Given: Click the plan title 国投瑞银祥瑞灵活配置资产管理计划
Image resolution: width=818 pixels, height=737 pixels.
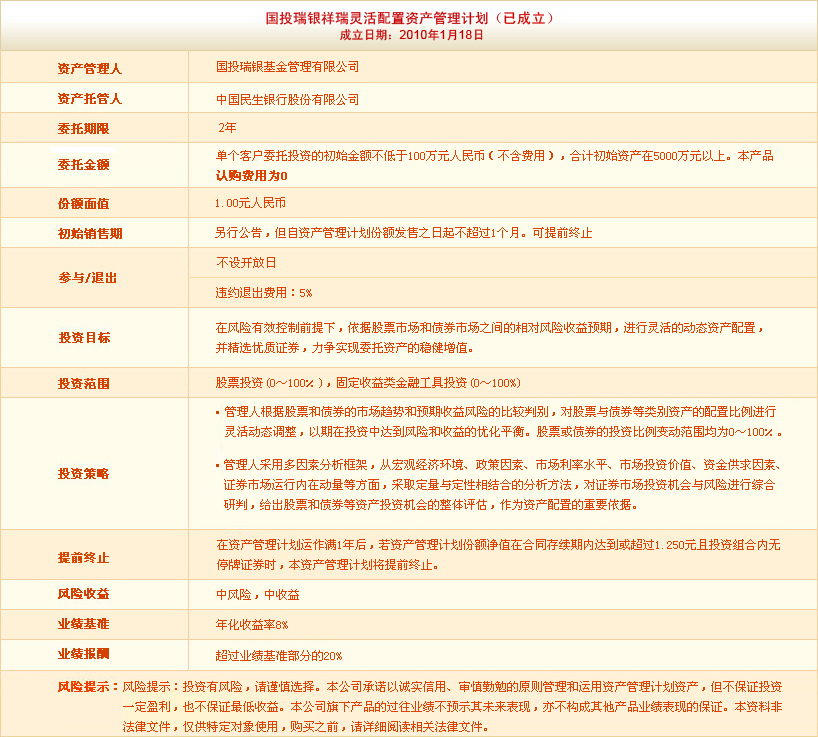Looking at the screenshot, I should click(x=410, y=17).
